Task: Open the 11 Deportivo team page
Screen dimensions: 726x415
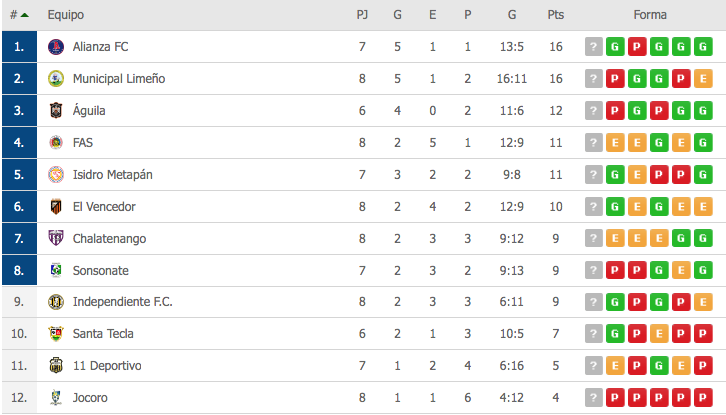Action: tap(106, 366)
